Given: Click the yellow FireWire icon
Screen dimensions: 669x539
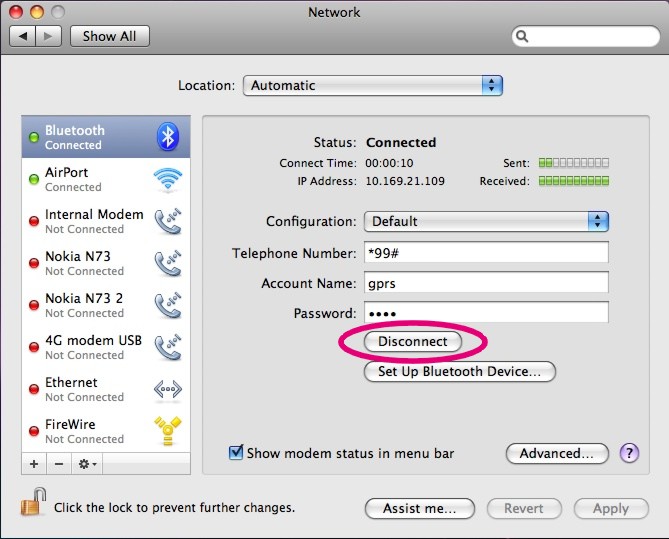Looking at the screenshot, I should (168, 431).
